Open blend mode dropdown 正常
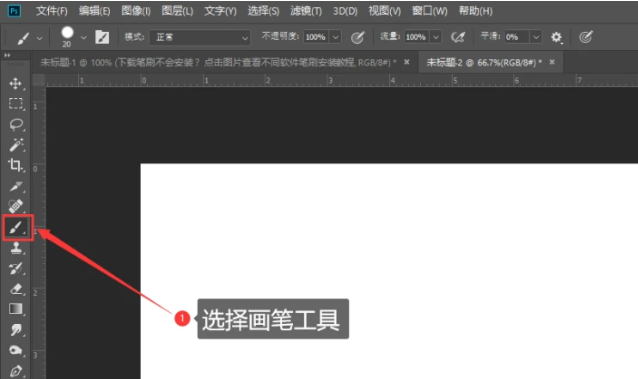The height and width of the screenshot is (379, 638). (200, 37)
